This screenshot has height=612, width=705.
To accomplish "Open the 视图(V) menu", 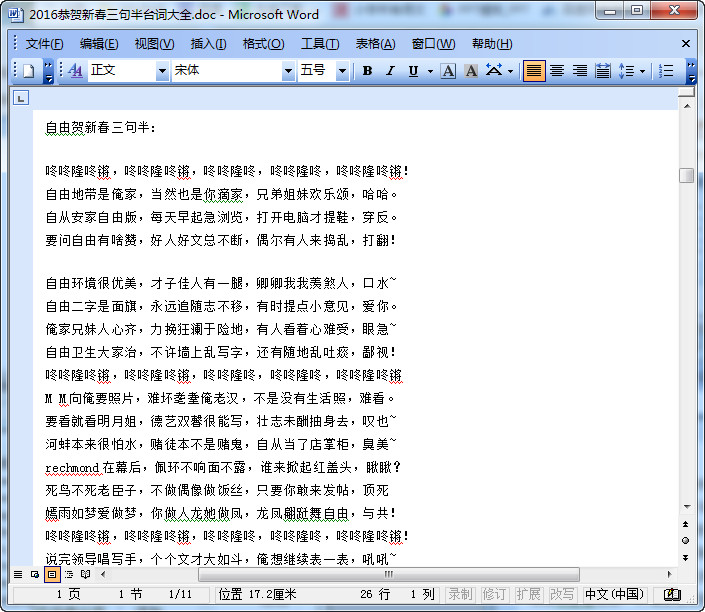I will [x=154, y=44].
